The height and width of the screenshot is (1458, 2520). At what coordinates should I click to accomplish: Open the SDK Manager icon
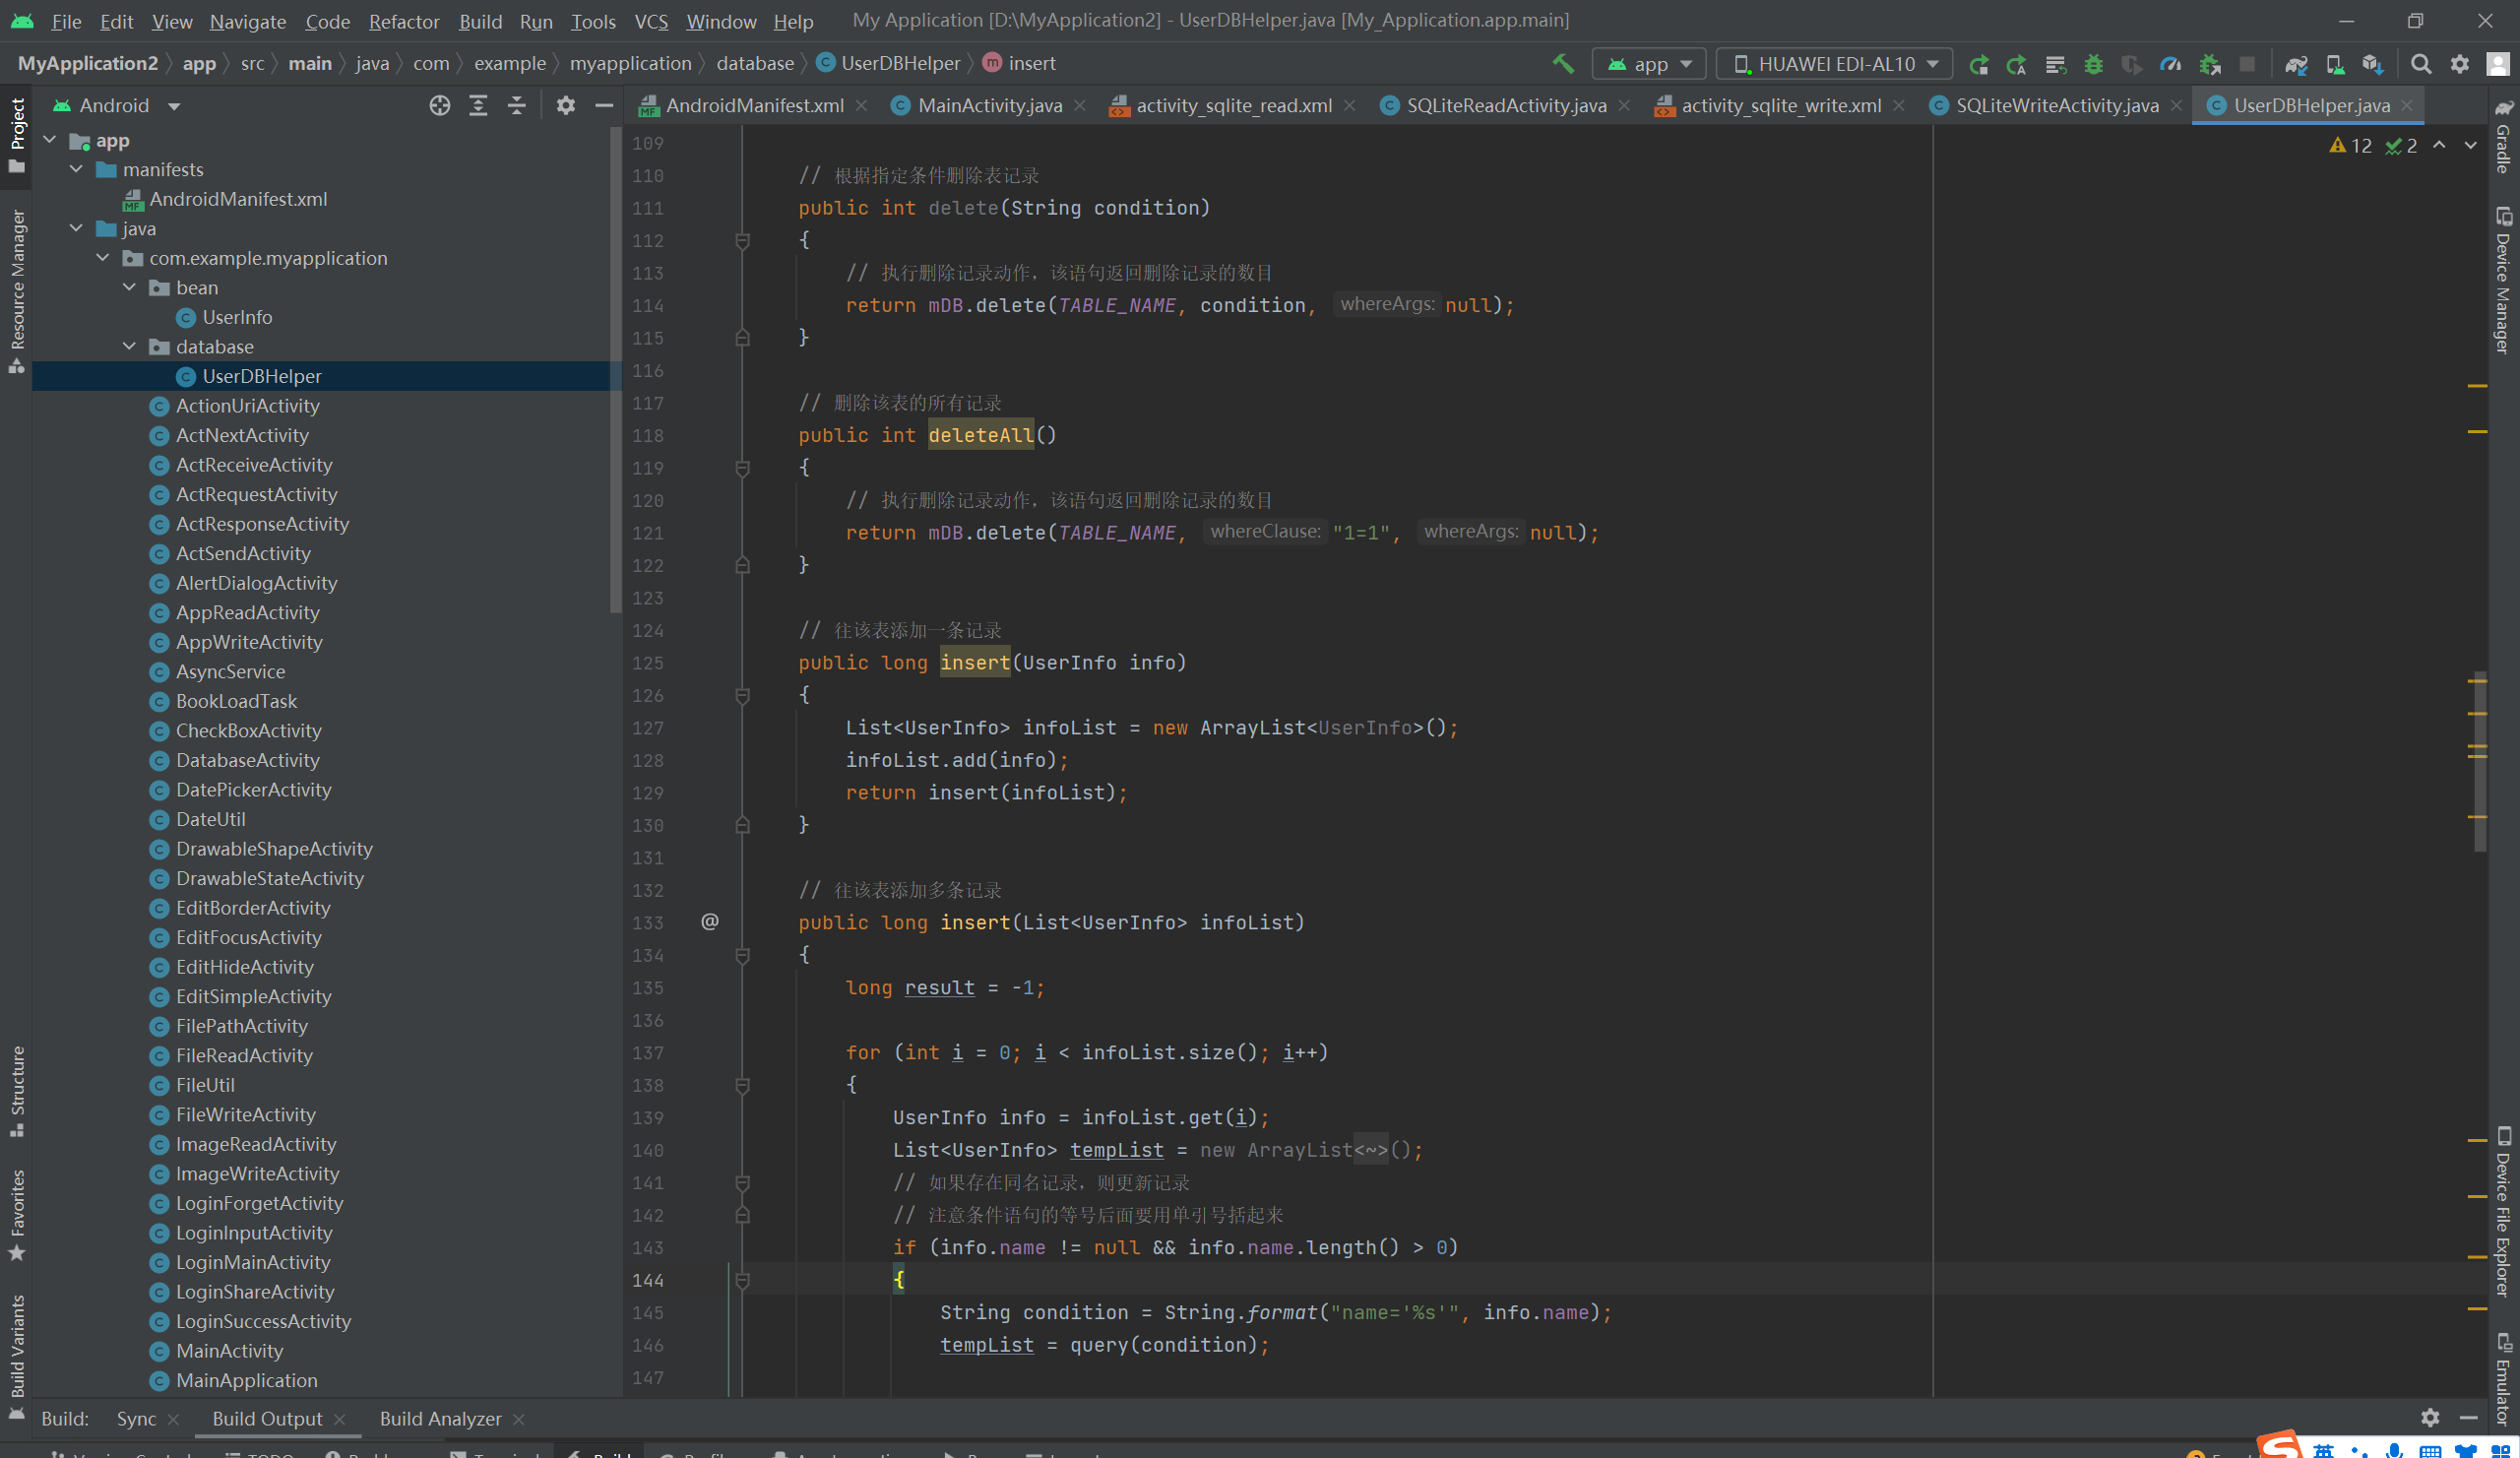[2373, 64]
